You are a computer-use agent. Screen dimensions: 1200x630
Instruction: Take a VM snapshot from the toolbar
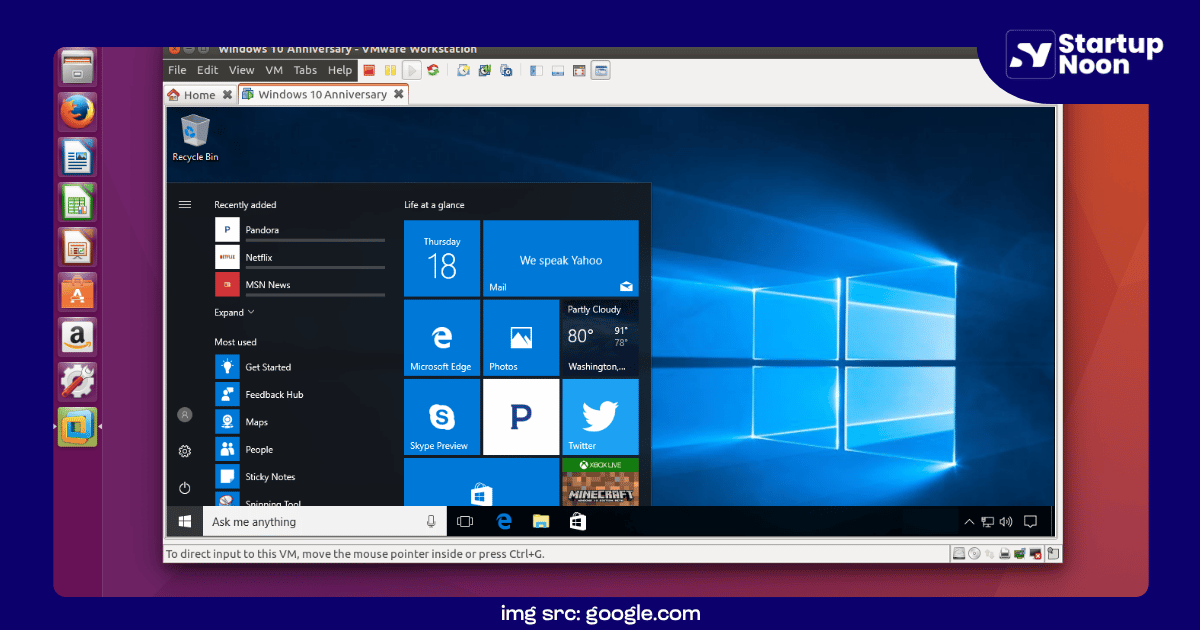click(x=463, y=70)
